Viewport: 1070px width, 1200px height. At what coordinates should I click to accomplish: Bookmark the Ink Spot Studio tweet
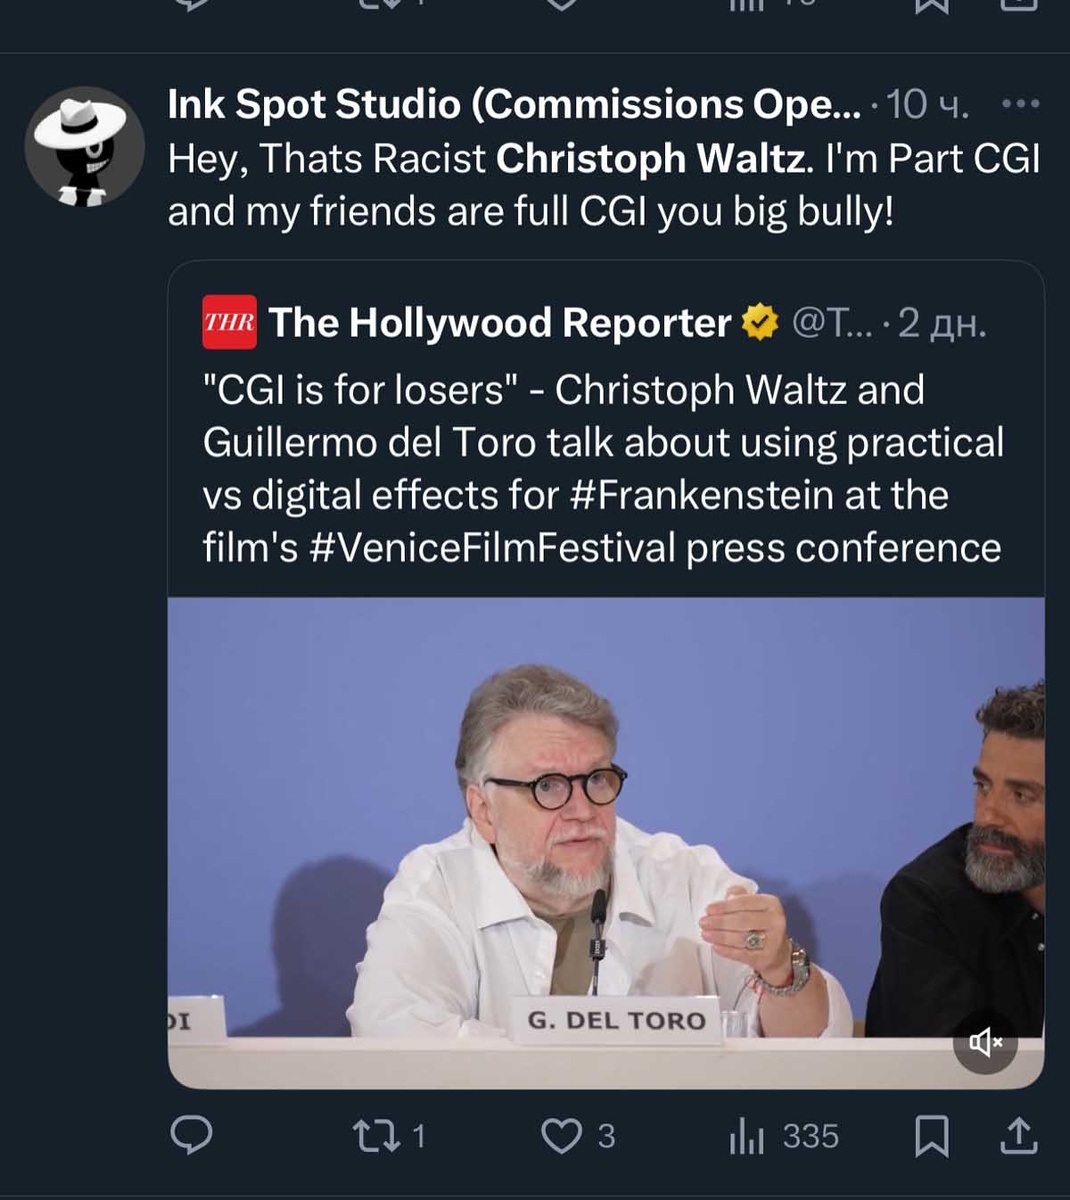click(932, 1136)
